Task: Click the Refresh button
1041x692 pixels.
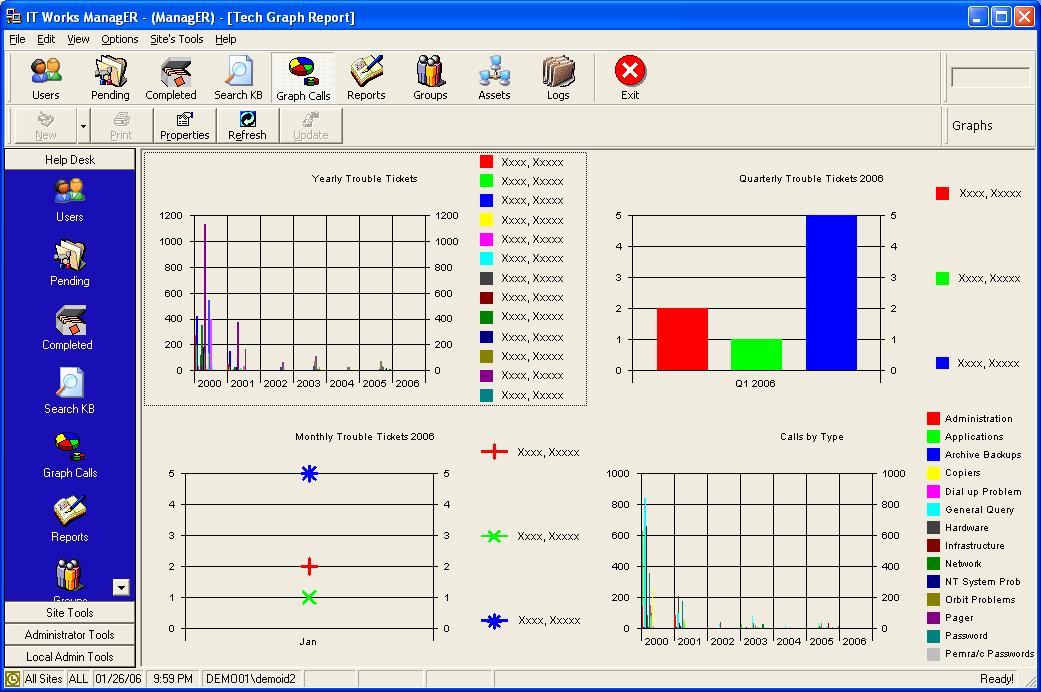Action: coord(247,126)
